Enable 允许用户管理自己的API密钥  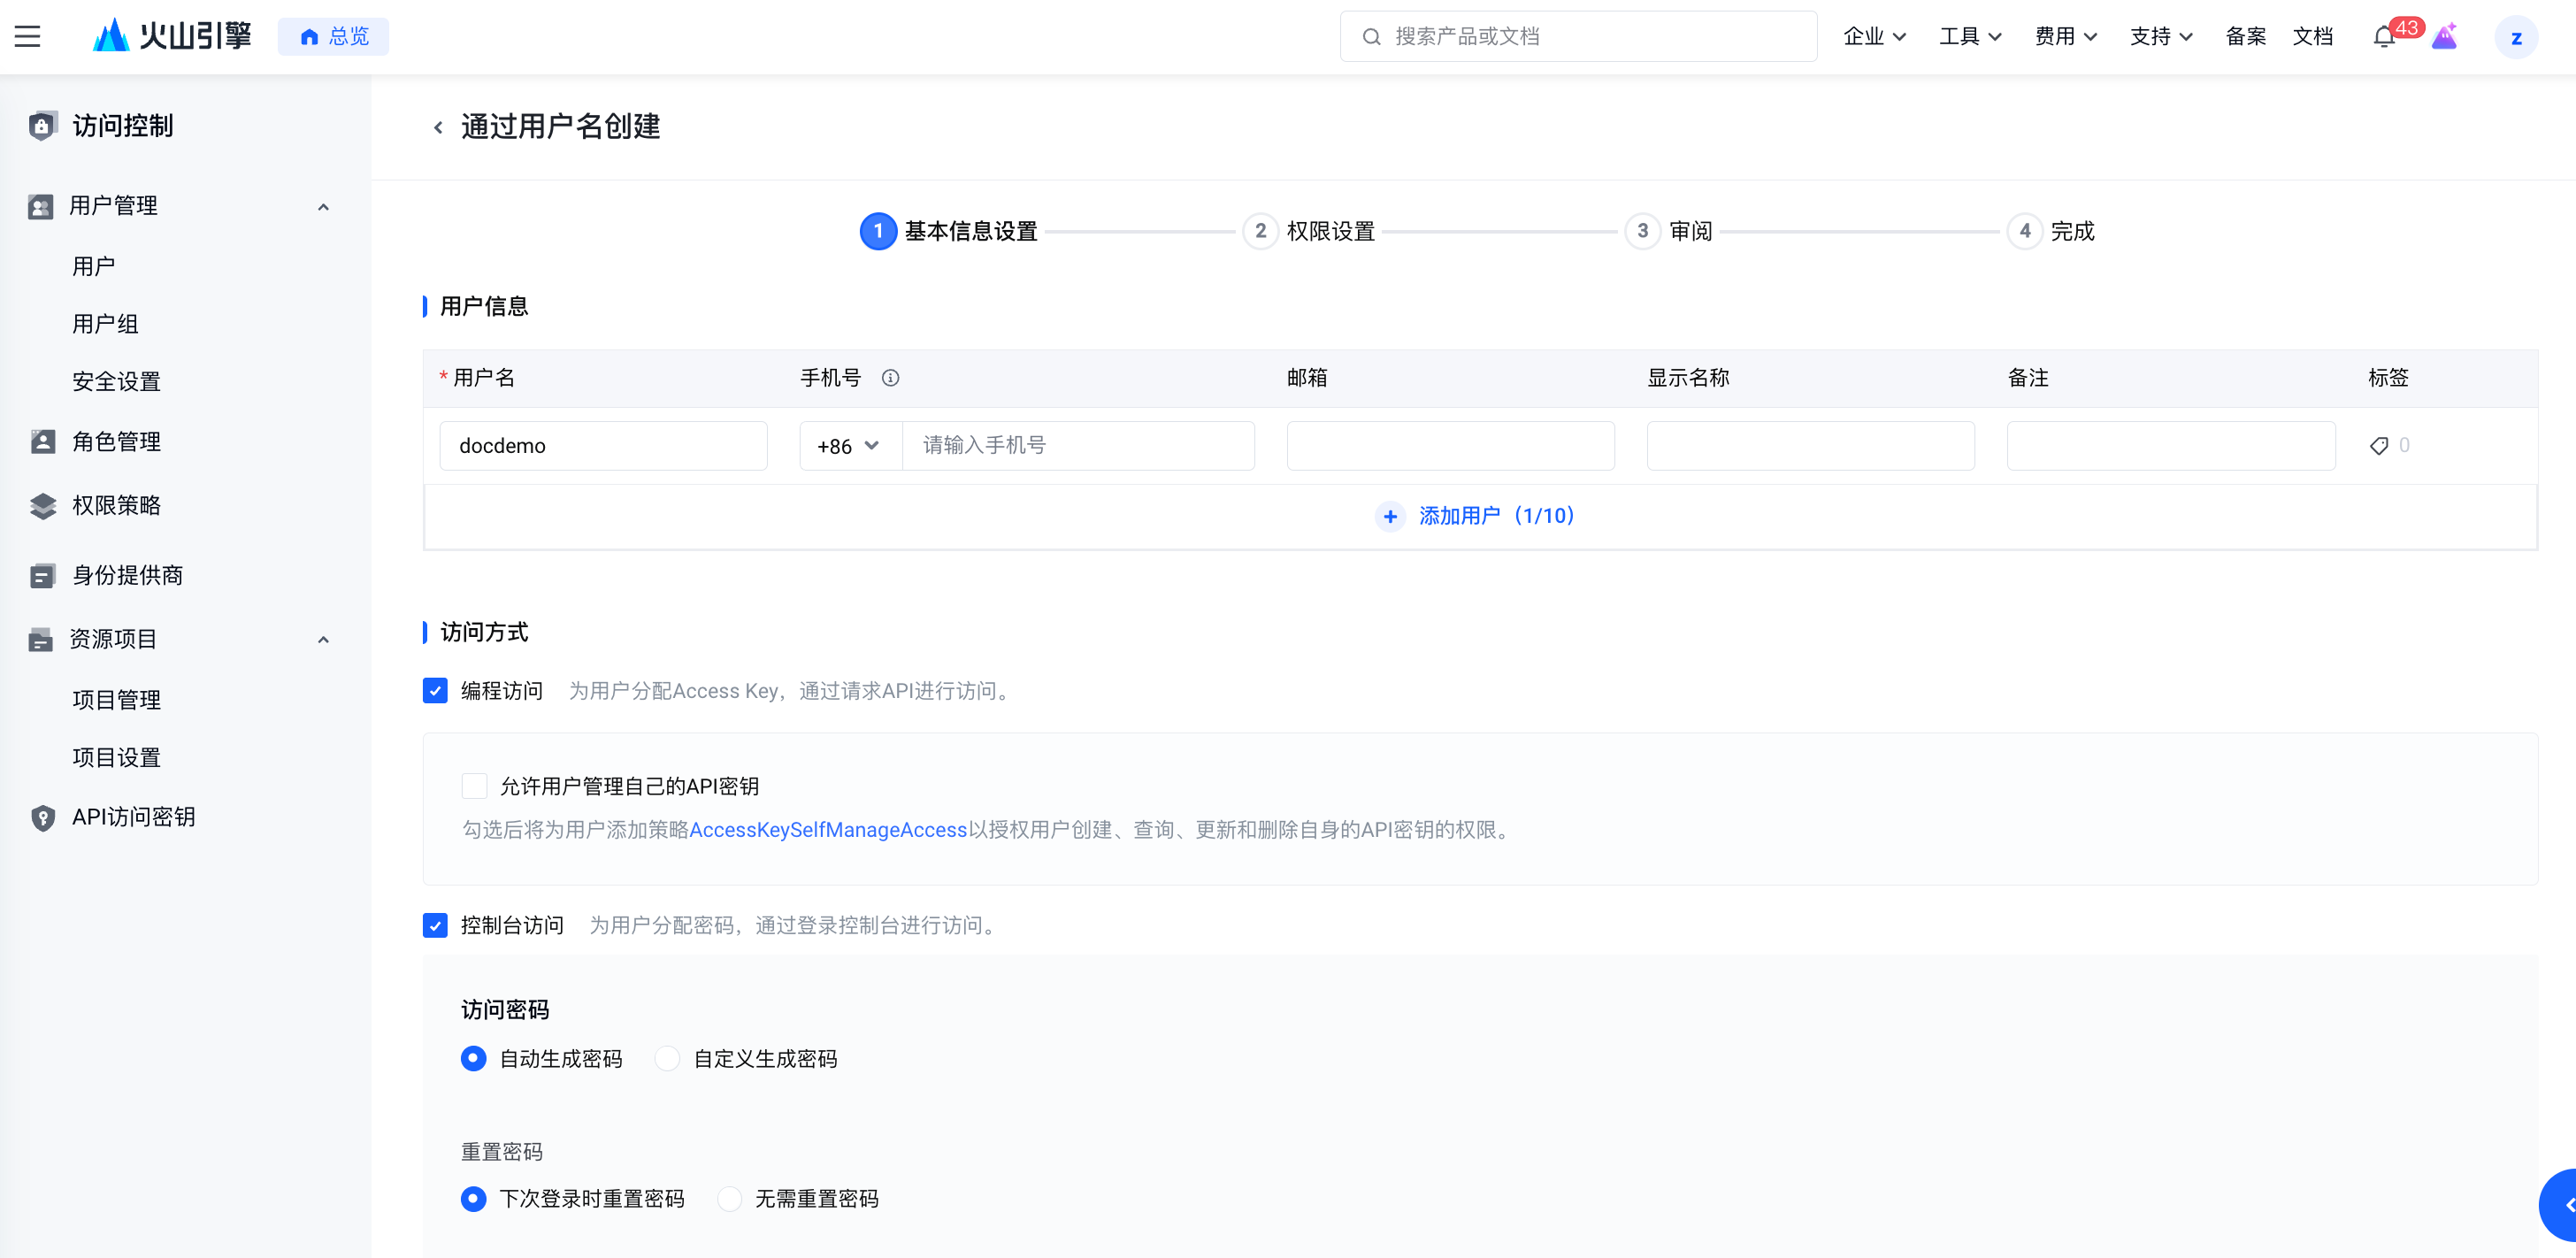click(475, 786)
